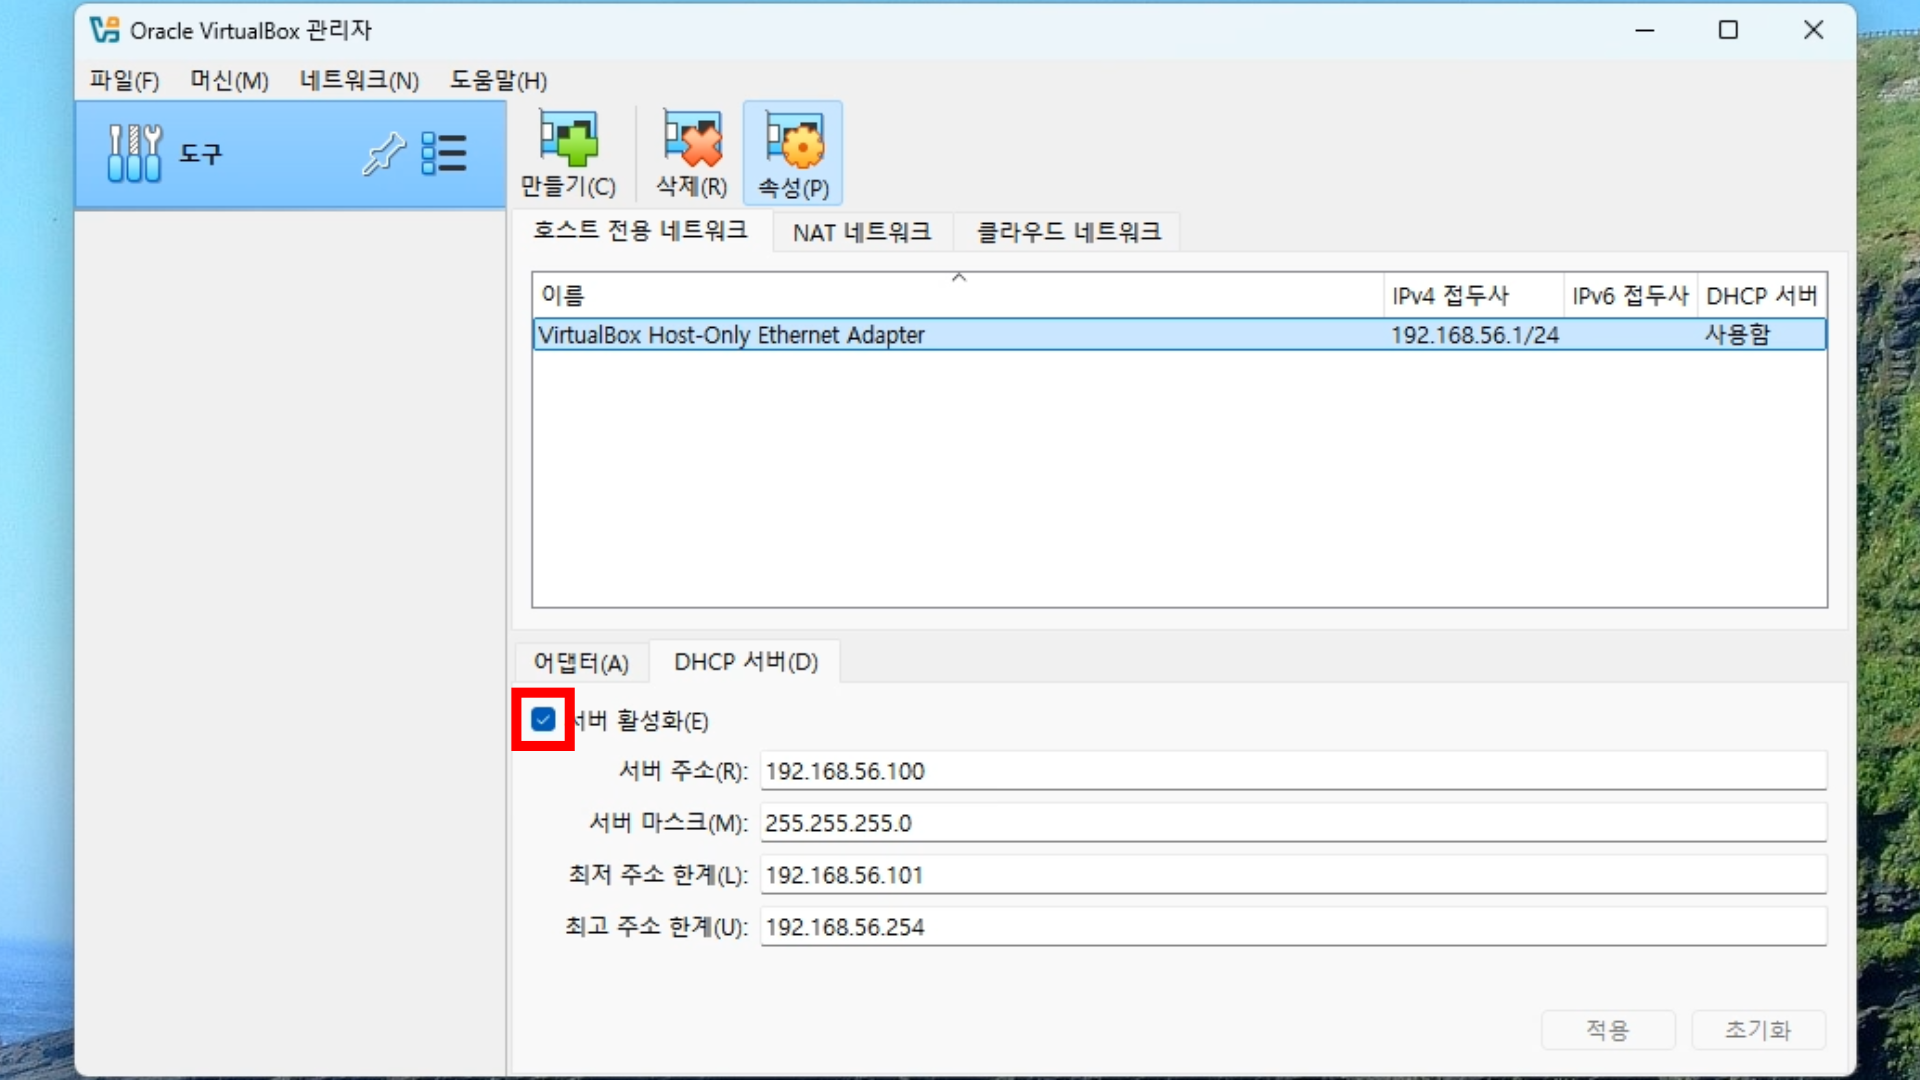Open the Tools list menu icon

tap(444, 154)
